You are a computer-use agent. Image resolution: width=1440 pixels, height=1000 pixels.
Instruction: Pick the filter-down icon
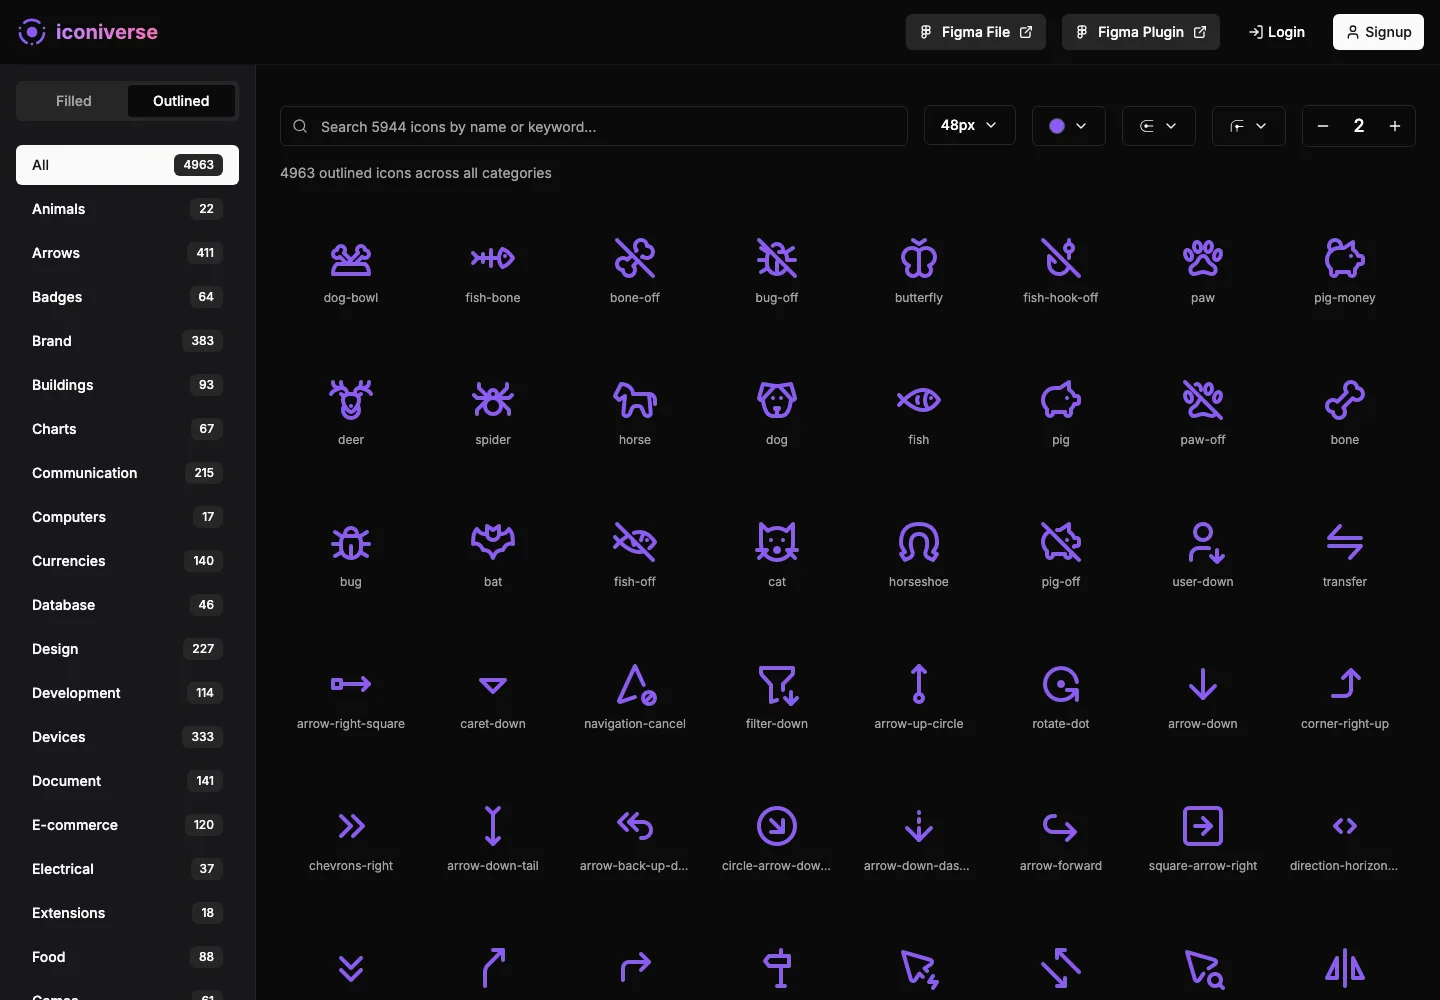(777, 685)
